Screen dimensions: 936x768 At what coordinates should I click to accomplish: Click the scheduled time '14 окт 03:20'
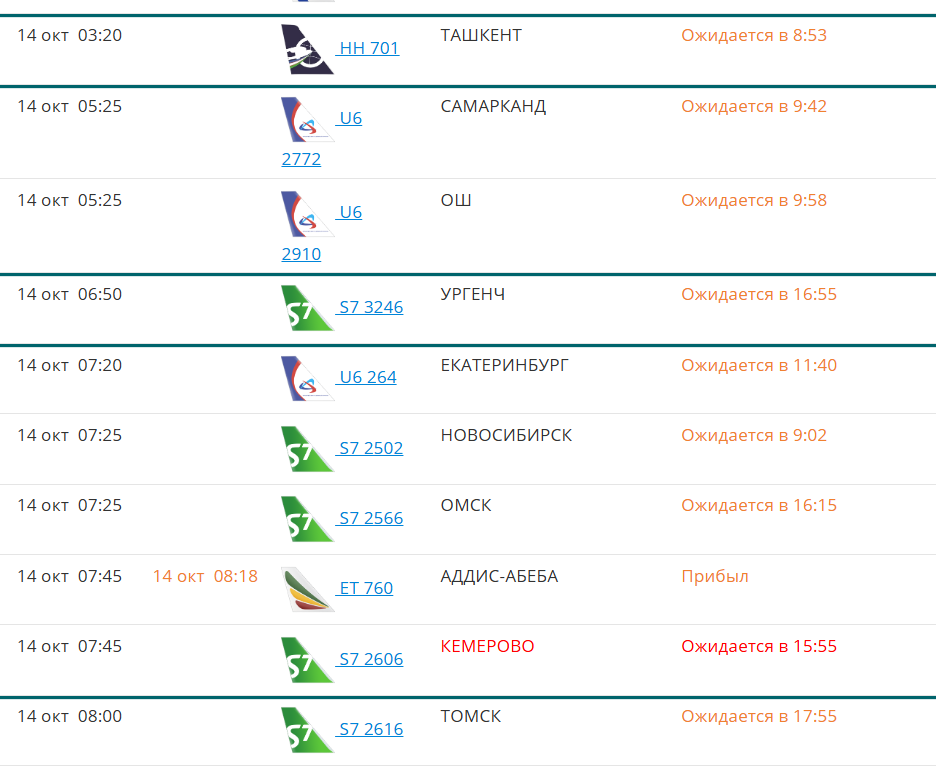[70, 35]
